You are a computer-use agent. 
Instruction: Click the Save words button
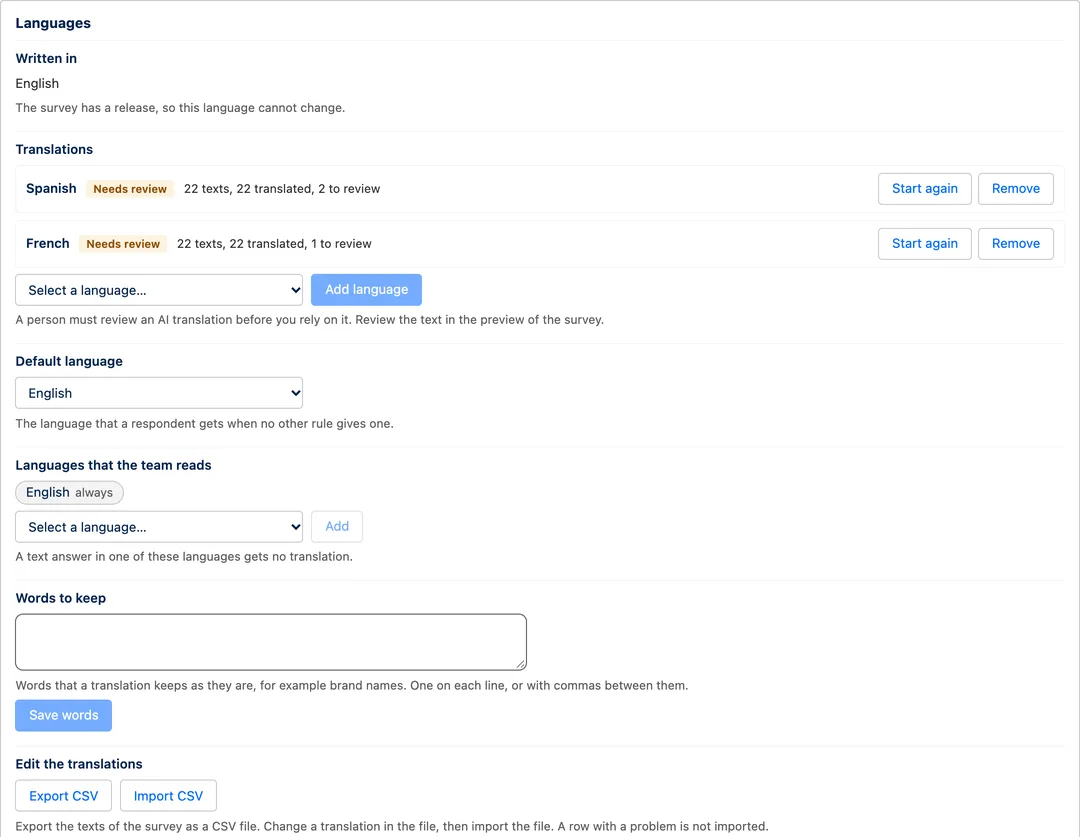63,715
